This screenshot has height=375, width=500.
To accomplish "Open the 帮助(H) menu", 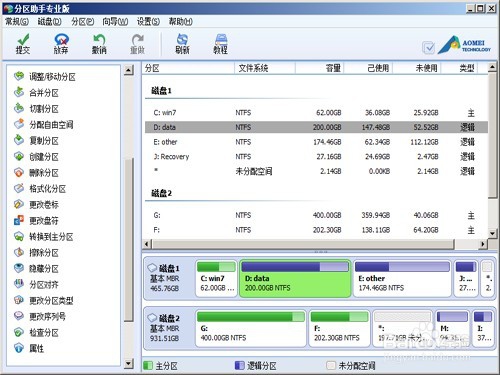I will (x=181, y=22).
